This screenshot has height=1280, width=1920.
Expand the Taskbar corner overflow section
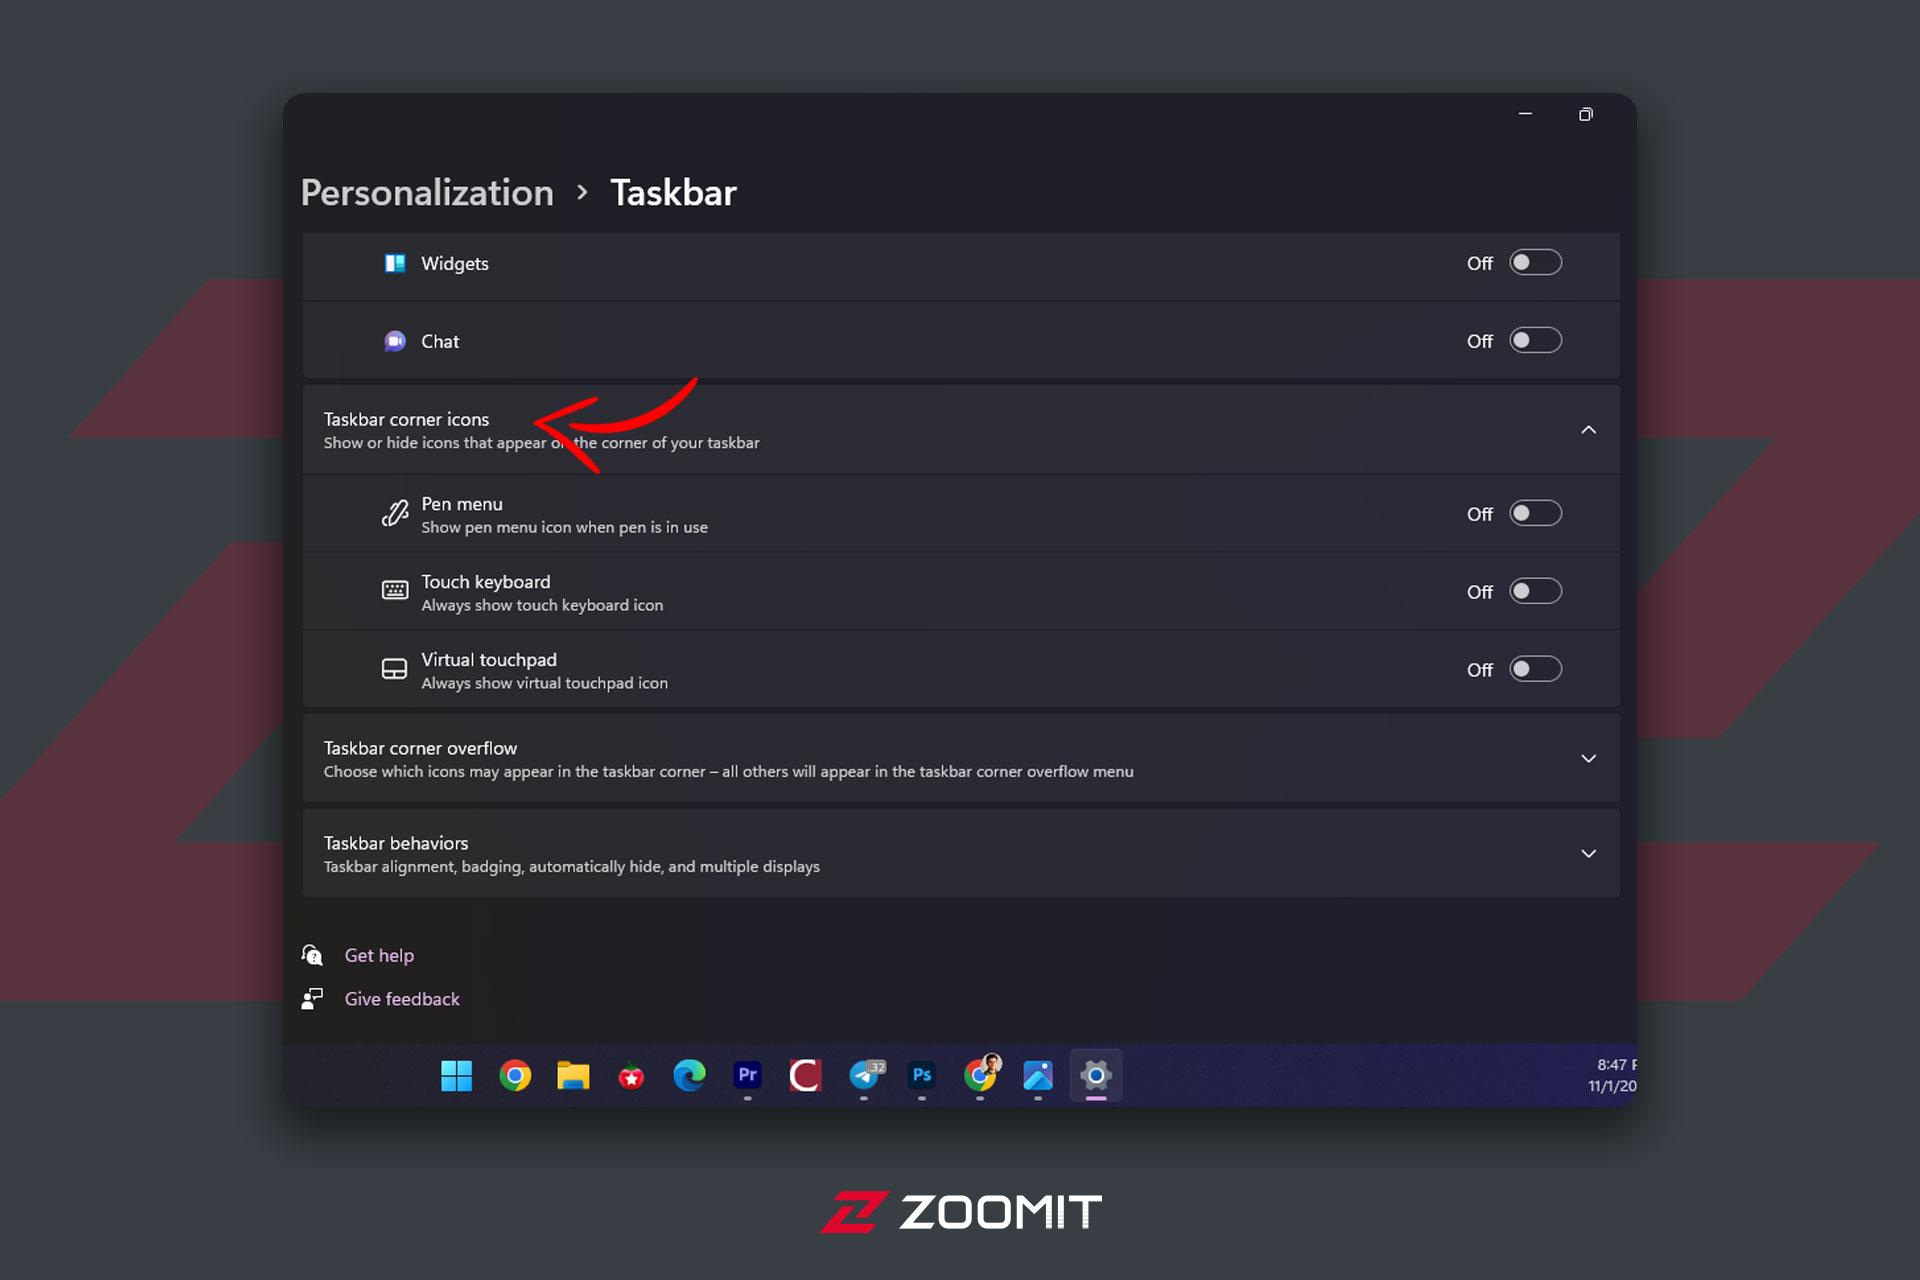pyautogui.click(x=961, y=758)
